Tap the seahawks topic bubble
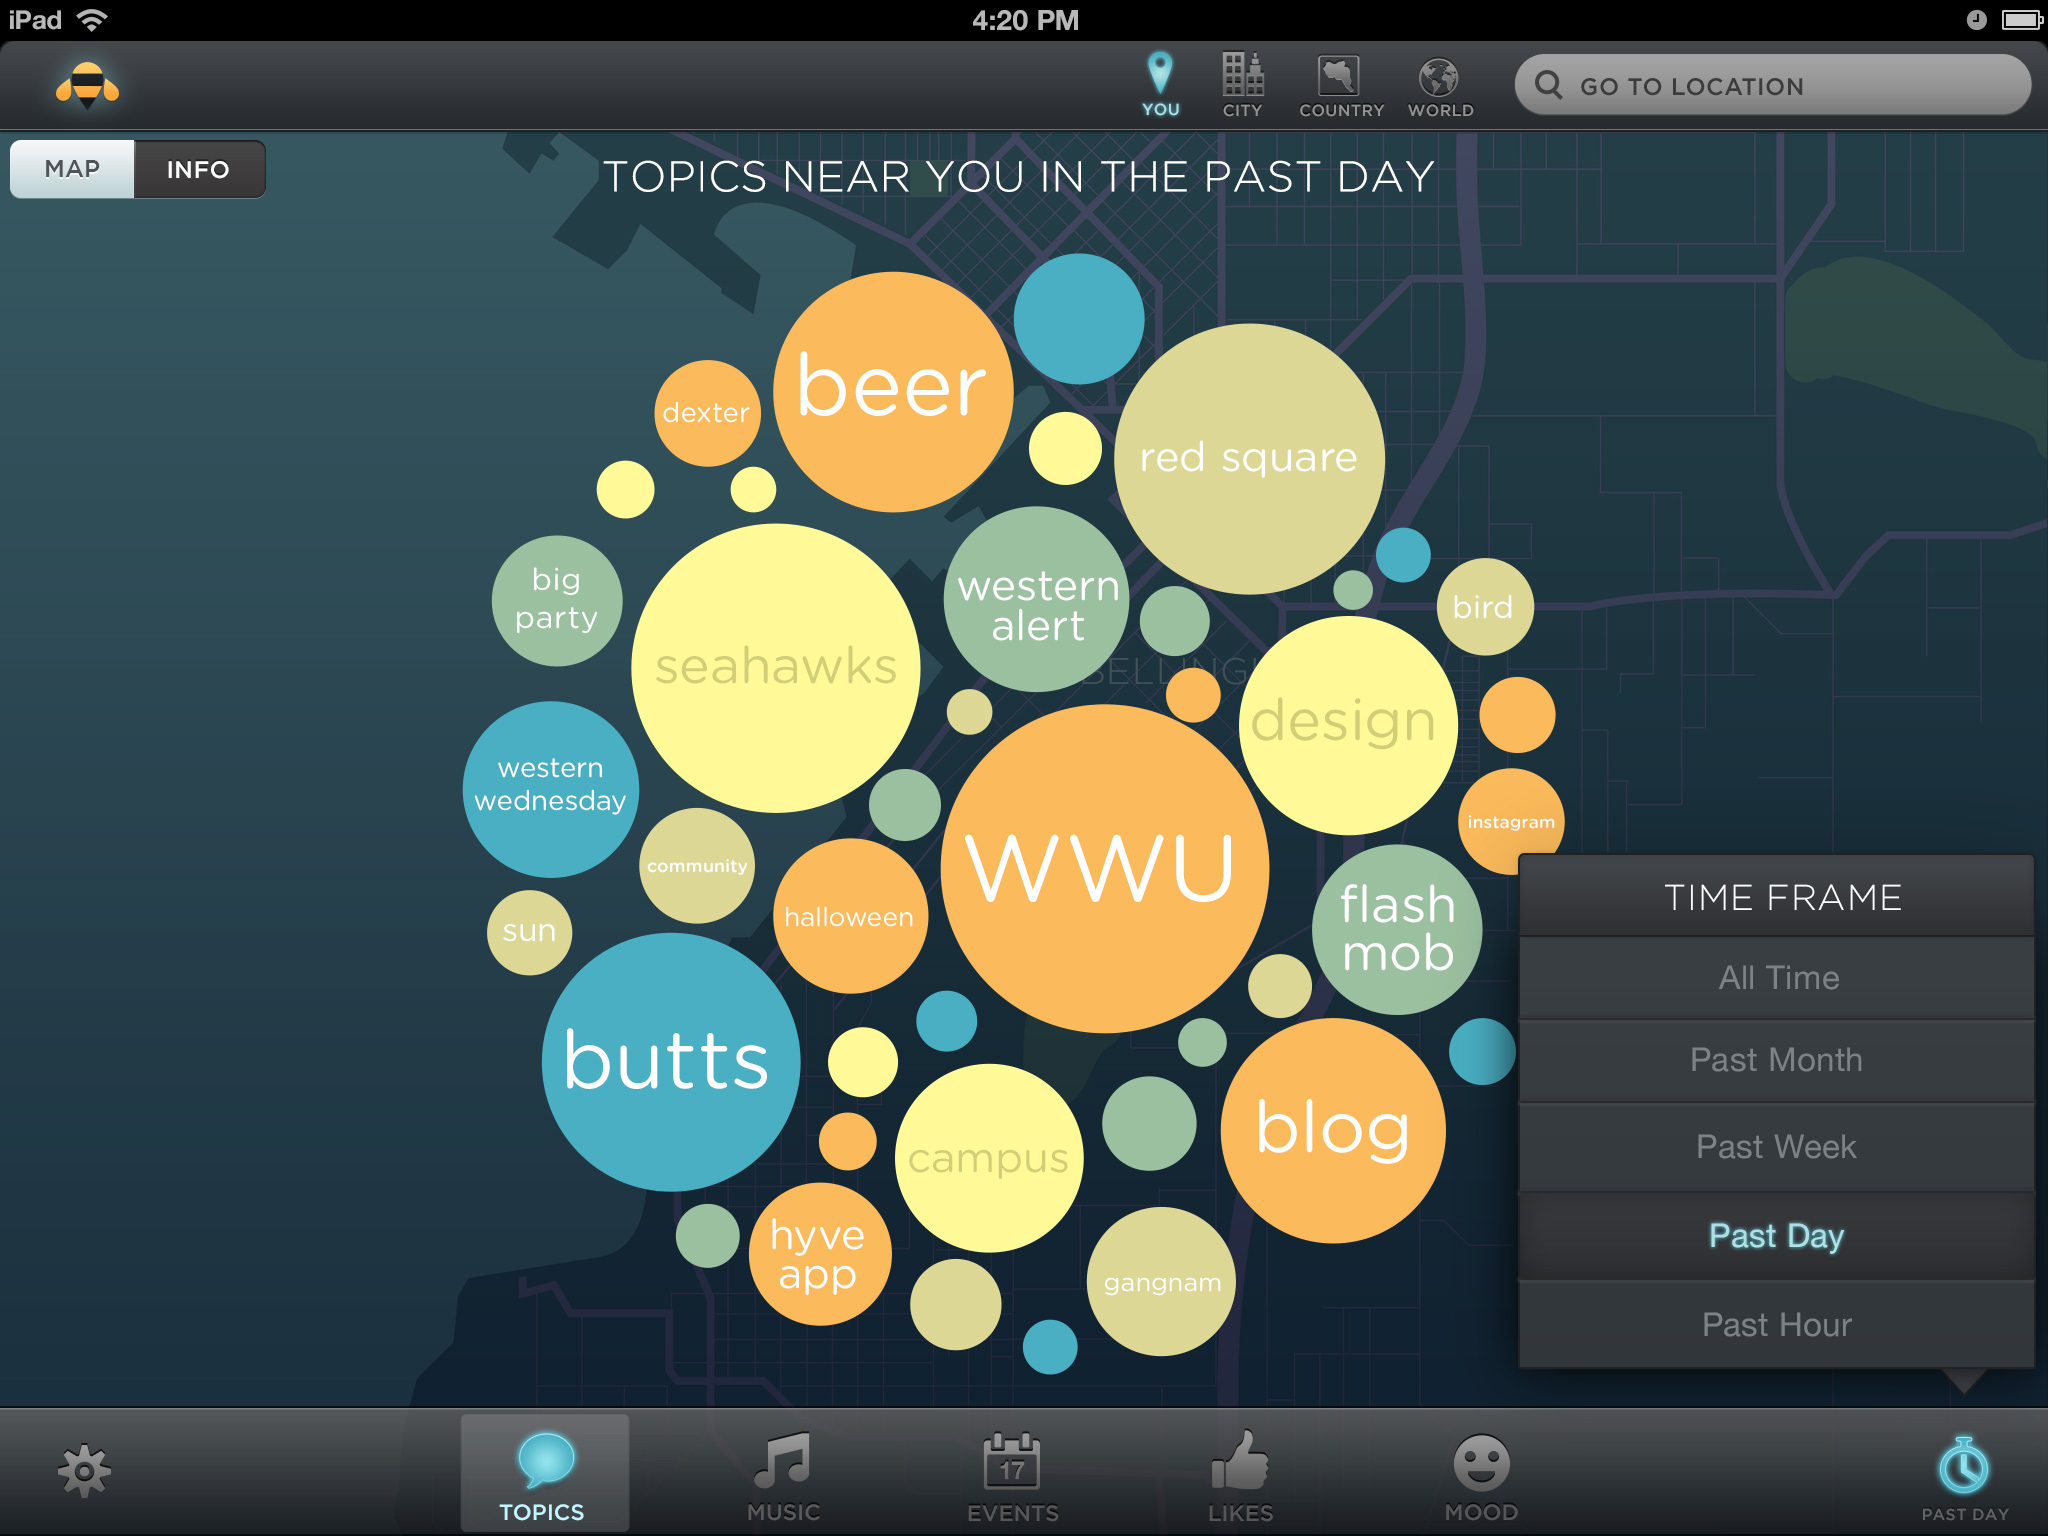Image resolution: width=2048 pixels, height=1536 pixels. (x=776, y=668)
